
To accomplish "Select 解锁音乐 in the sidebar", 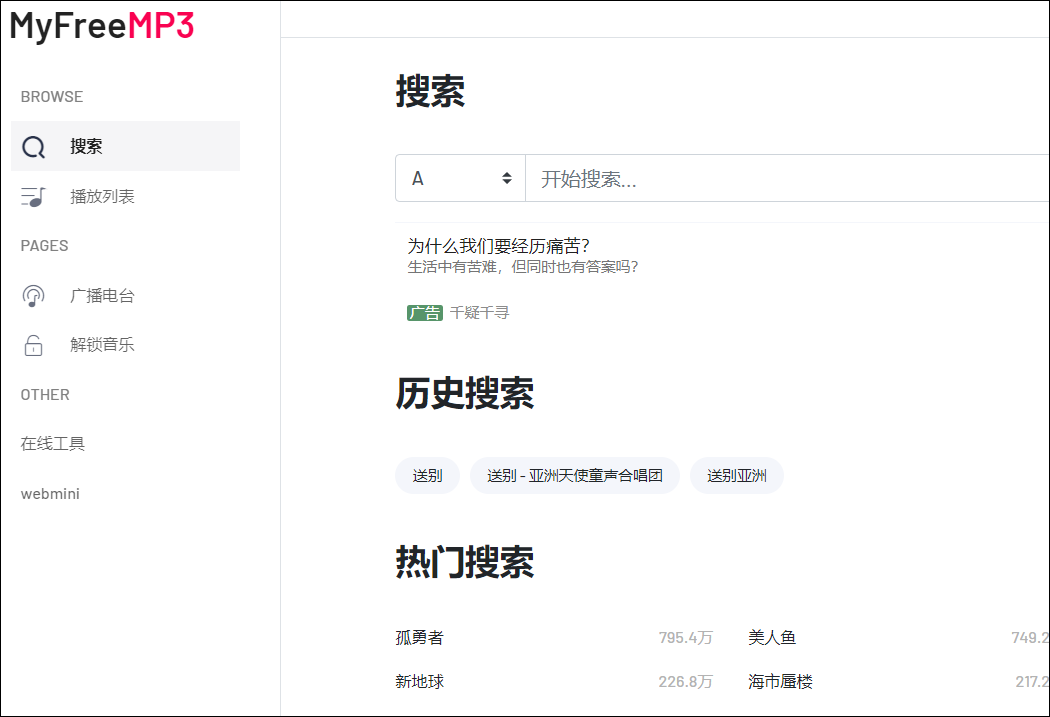I will pyautogui.click(x=102, y=346).
